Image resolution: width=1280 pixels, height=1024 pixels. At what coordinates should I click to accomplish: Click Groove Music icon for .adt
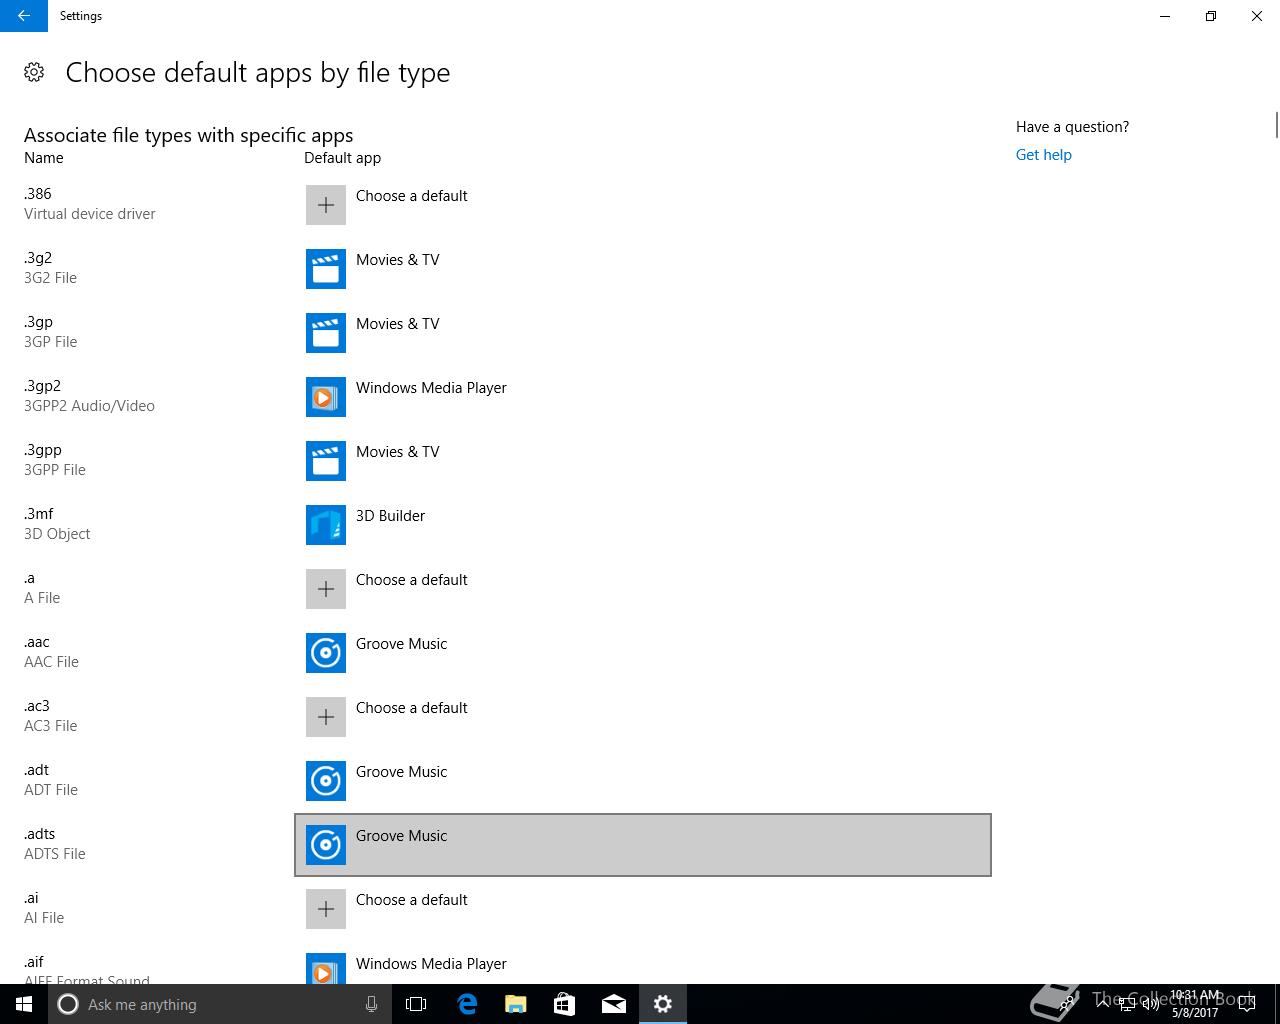coord(326,781)
